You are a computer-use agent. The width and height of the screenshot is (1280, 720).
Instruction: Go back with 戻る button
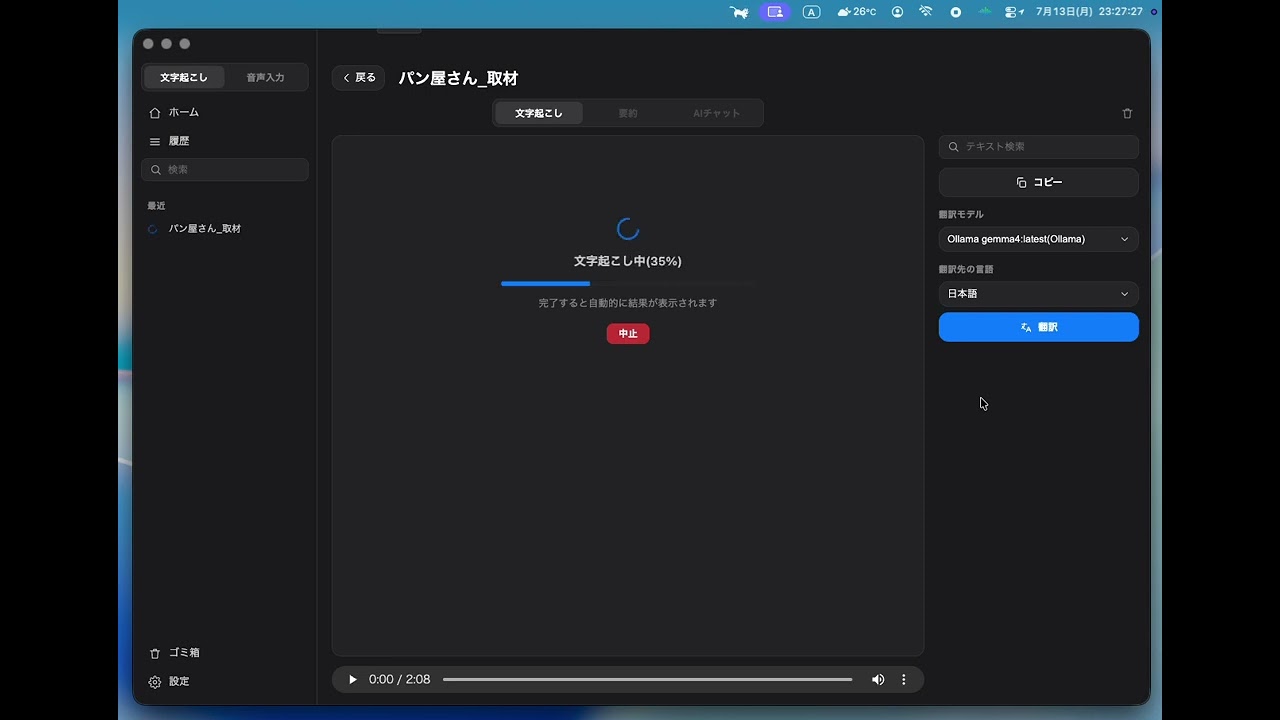click(358, 78)
